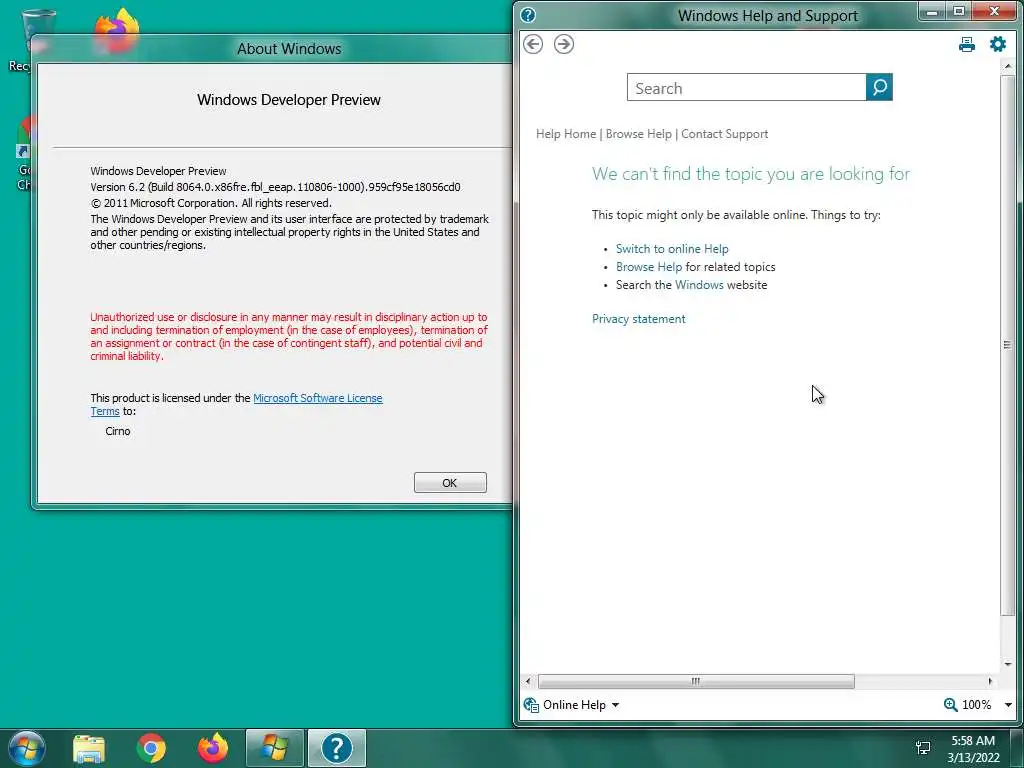Click the red unauthorized use warning text
The image size is (1024, 768).
[x=289, y=336]
